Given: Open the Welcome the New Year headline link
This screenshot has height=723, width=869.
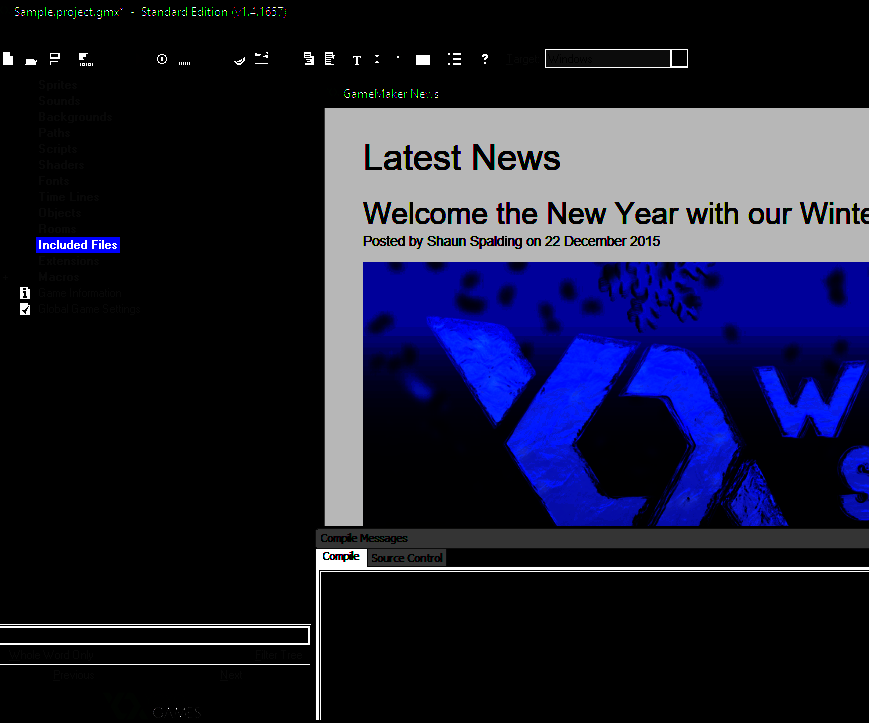Looking at the screenshot, I should (x=615, y=214).
